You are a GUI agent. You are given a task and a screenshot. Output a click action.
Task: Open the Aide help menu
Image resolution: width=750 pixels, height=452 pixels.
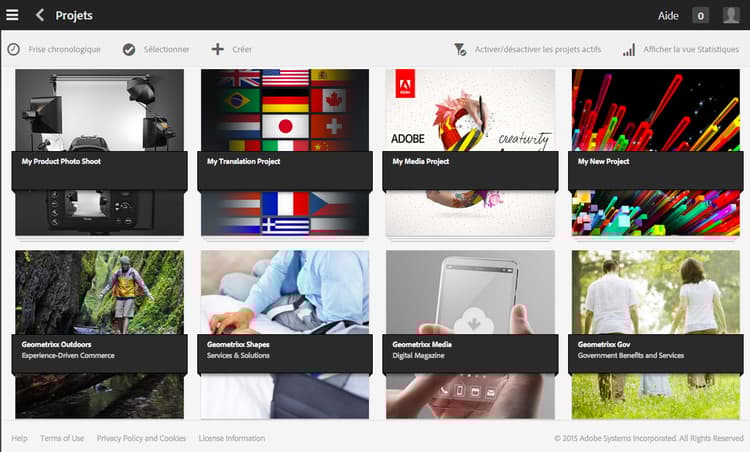(668, 16)
